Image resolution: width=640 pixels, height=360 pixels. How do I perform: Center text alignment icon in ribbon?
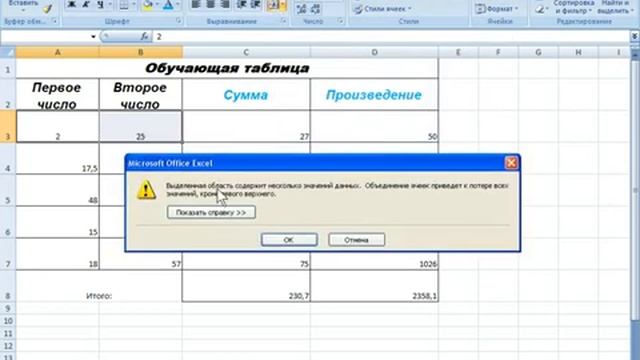pos(211,4)
